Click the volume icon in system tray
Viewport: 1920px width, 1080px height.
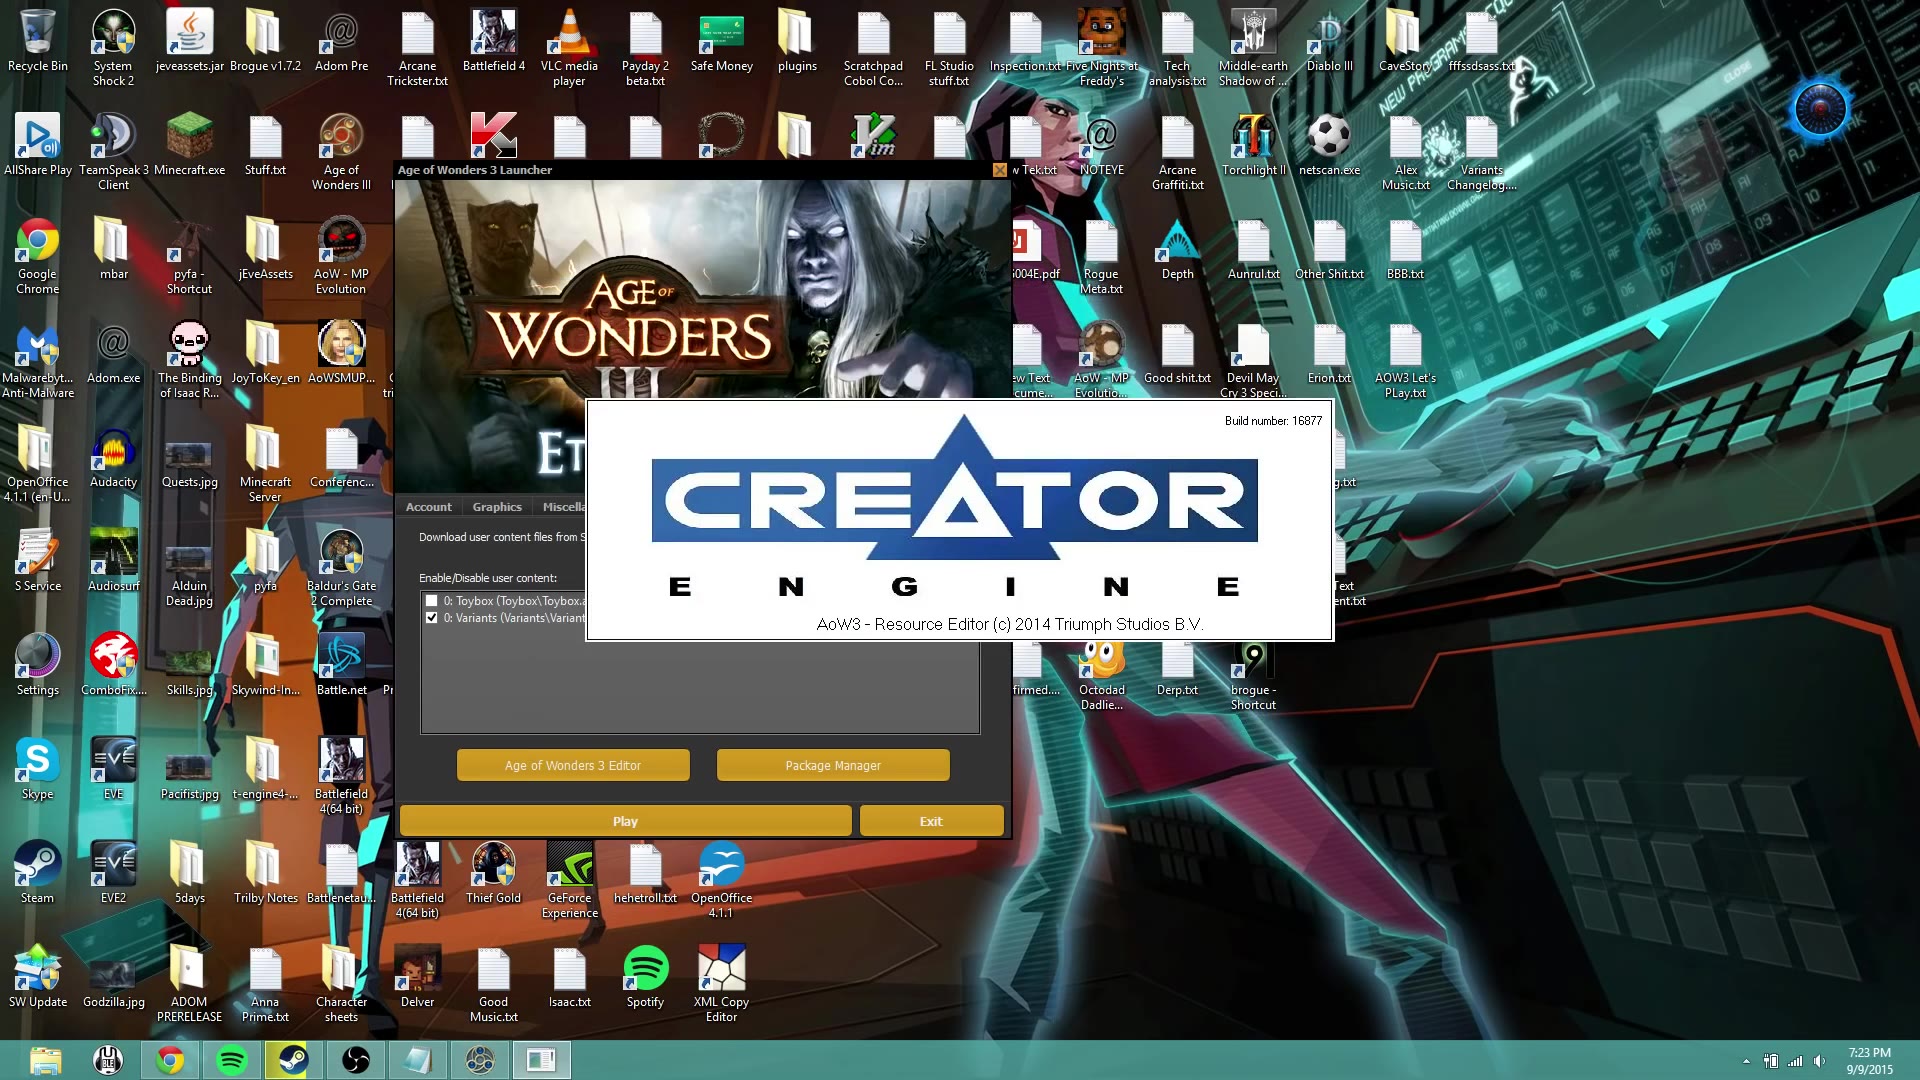(x=1819, y=1061)
